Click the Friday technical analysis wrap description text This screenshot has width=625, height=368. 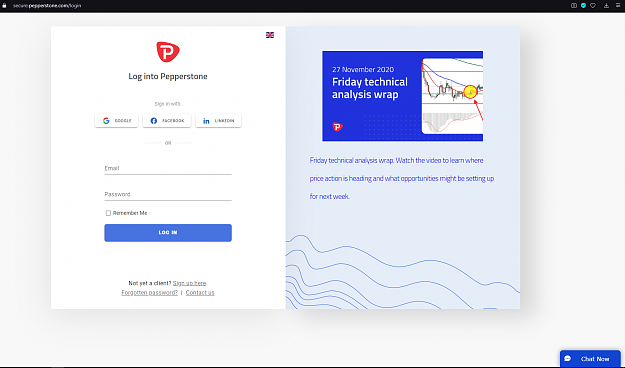(402, 178)
